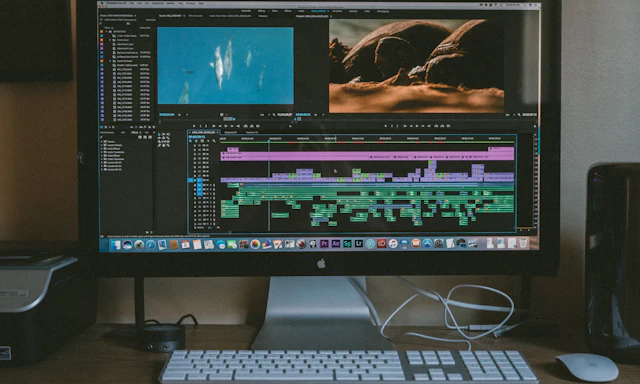
Task: Toggle the first audio track mute button
Action: tap(207, 185)
